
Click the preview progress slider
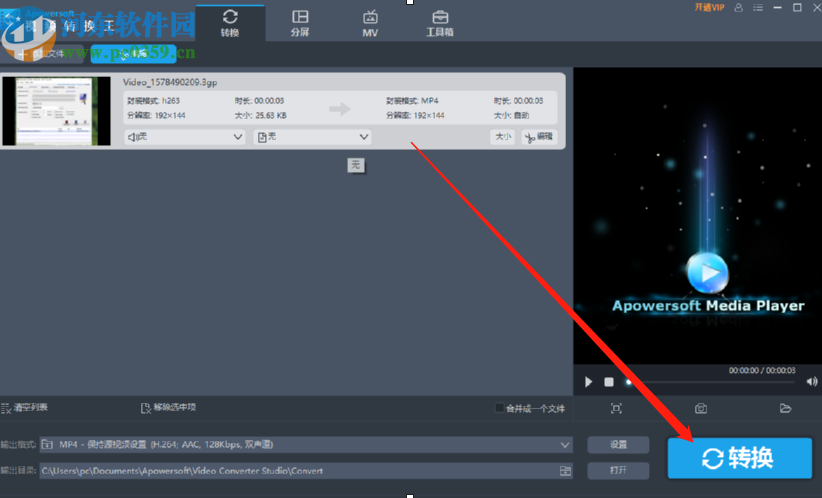[x=711, y=382]
